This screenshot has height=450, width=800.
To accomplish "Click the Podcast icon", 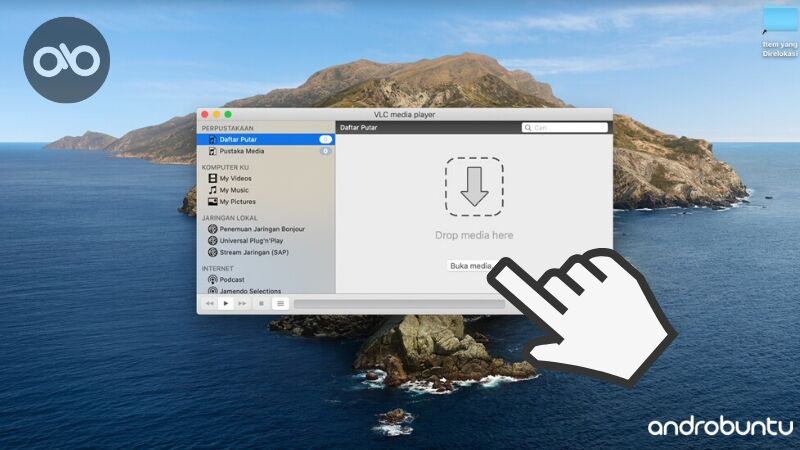I will pos(213,280).
